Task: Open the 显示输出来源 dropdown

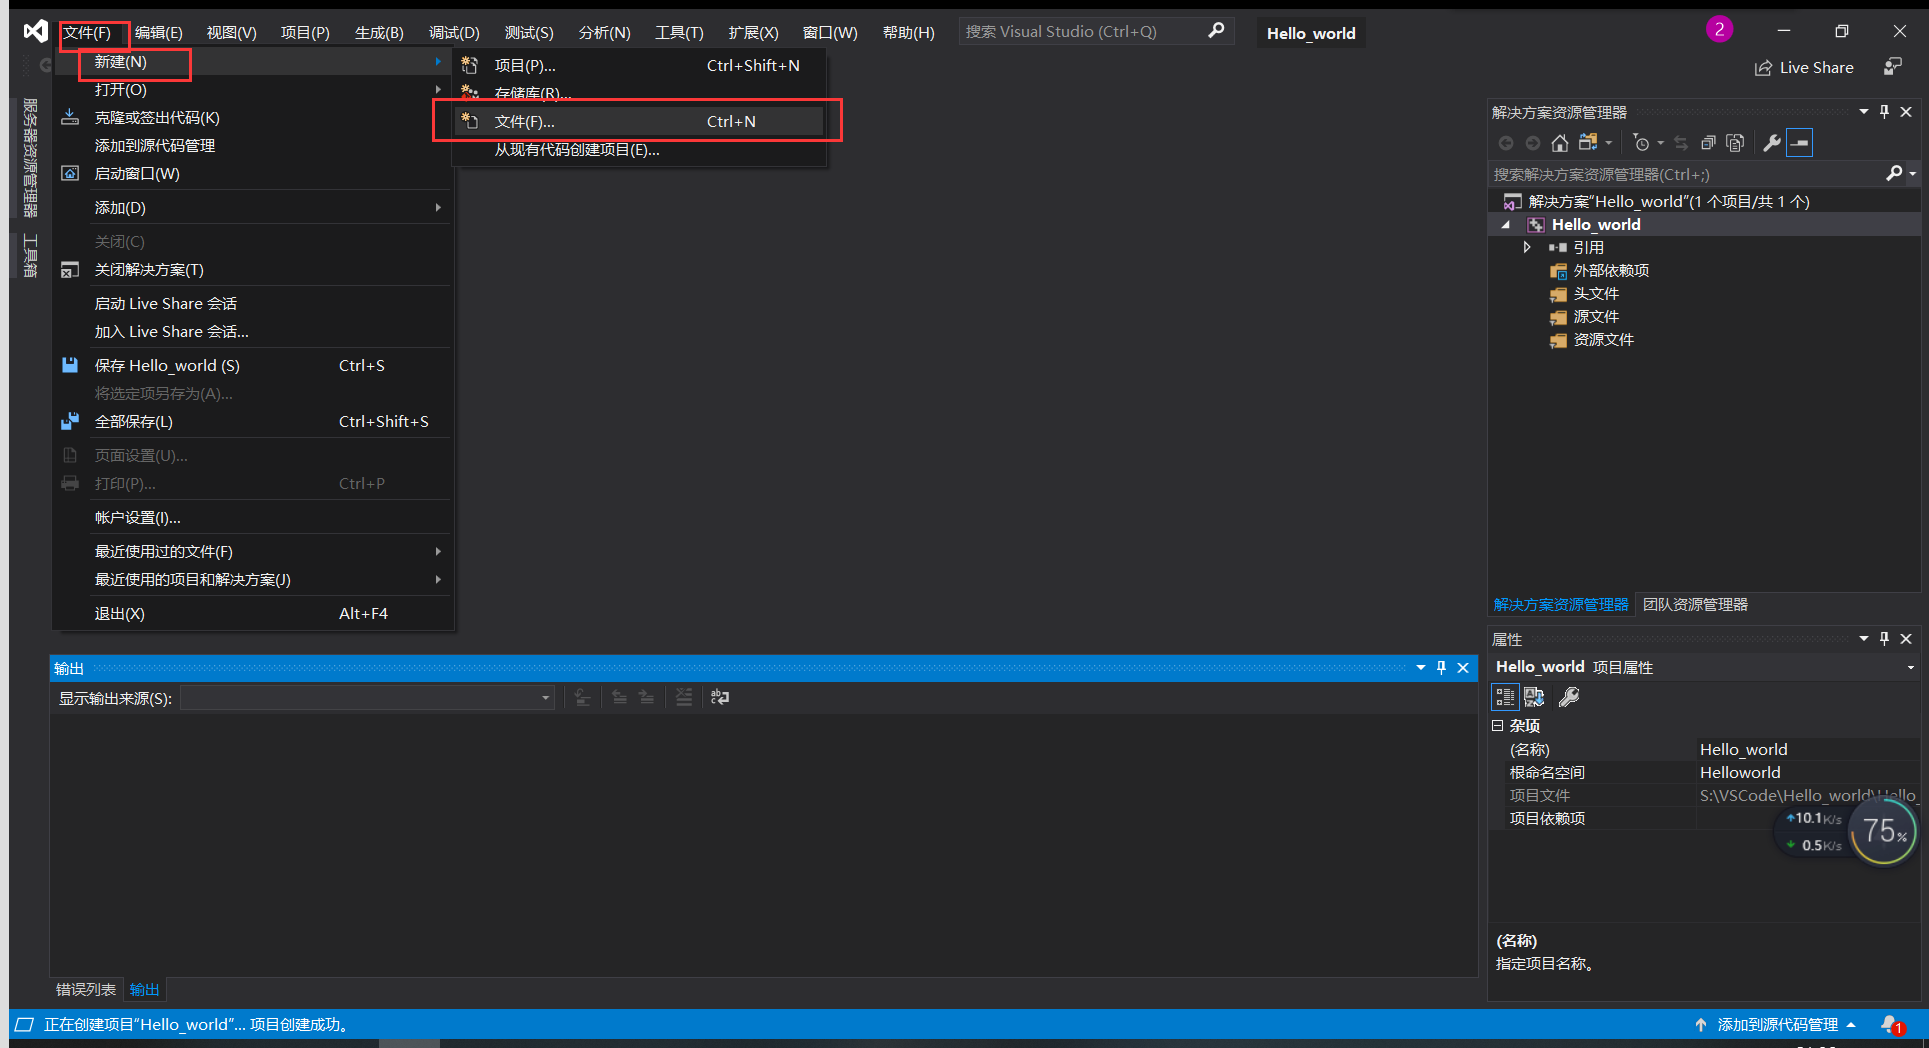Action: point(544,698)
